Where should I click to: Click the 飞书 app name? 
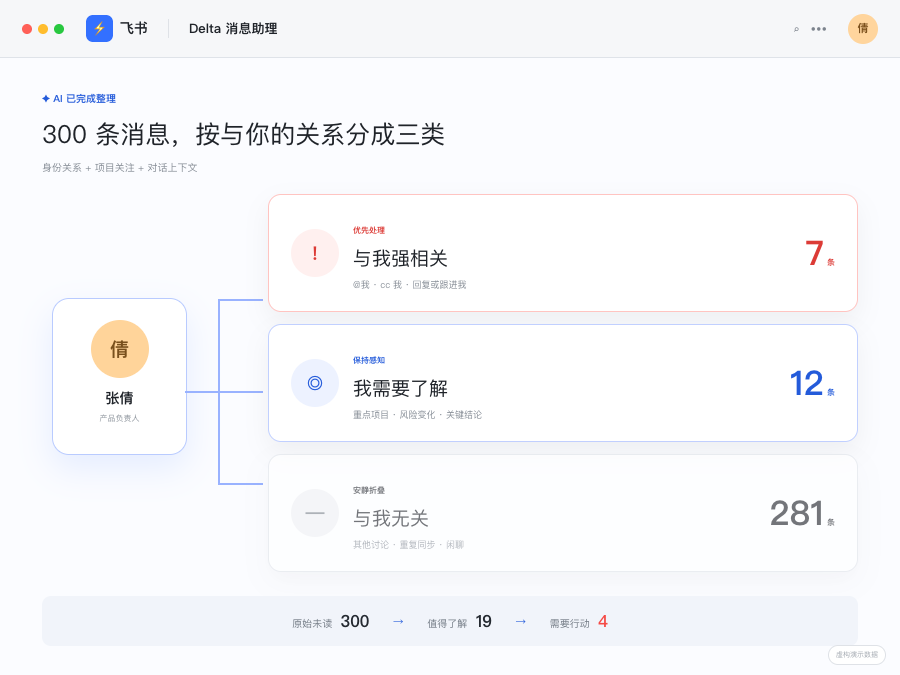[134, 28]
